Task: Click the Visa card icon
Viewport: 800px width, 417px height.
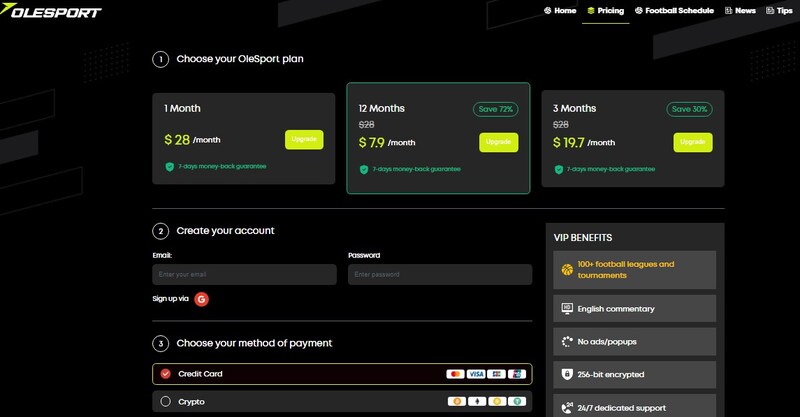Action: point(476,374)
